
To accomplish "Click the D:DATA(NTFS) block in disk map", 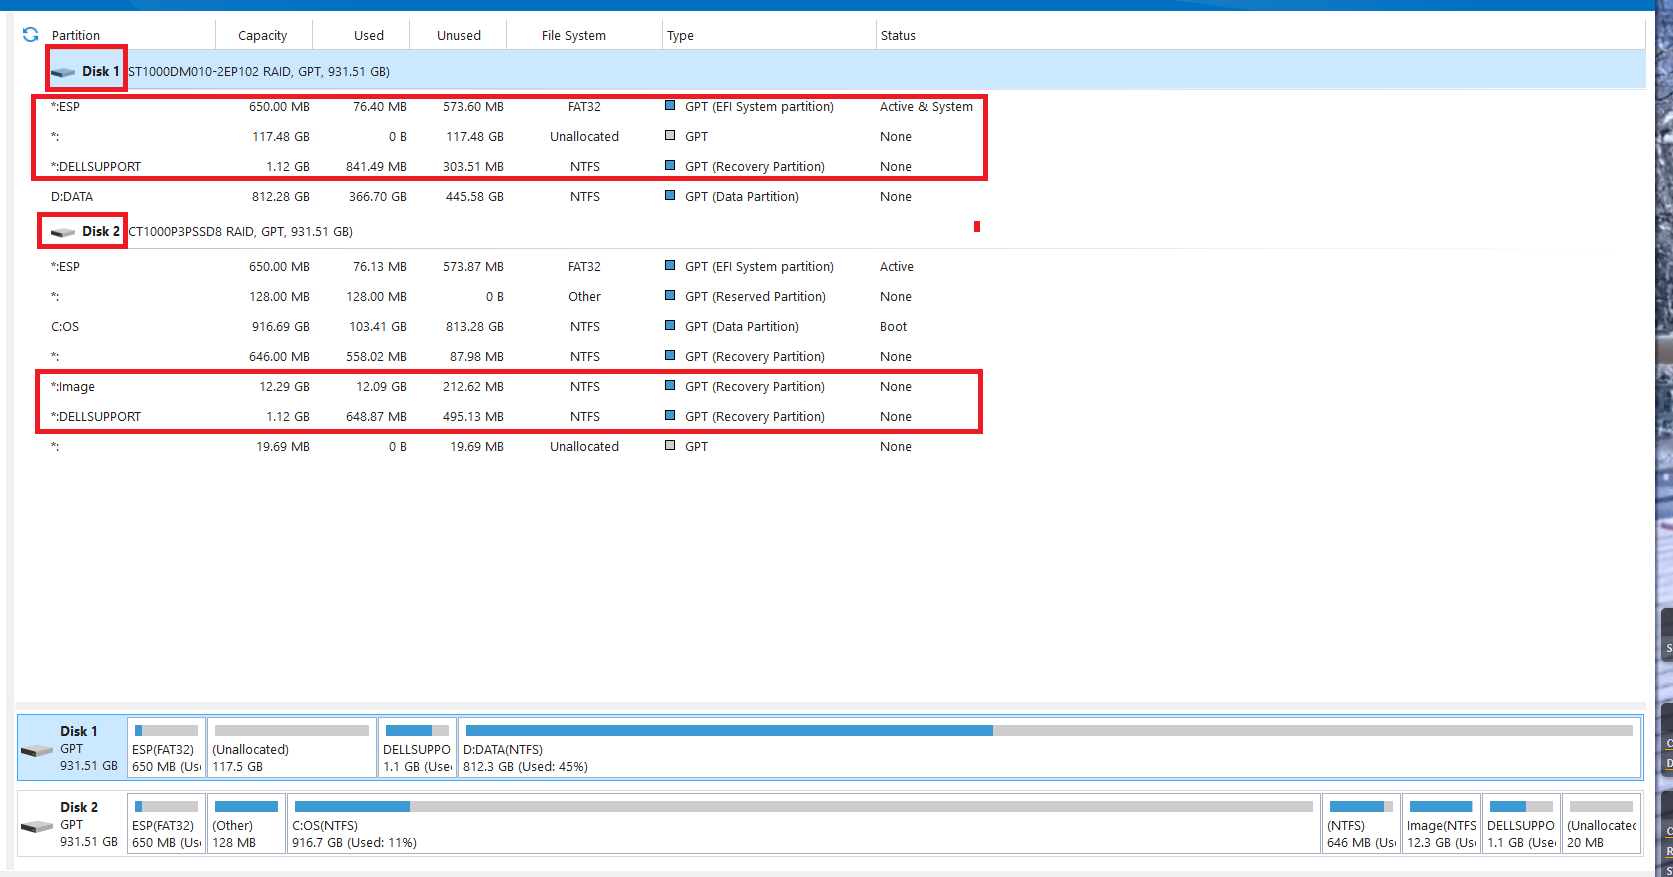I will coord(1048,758).
